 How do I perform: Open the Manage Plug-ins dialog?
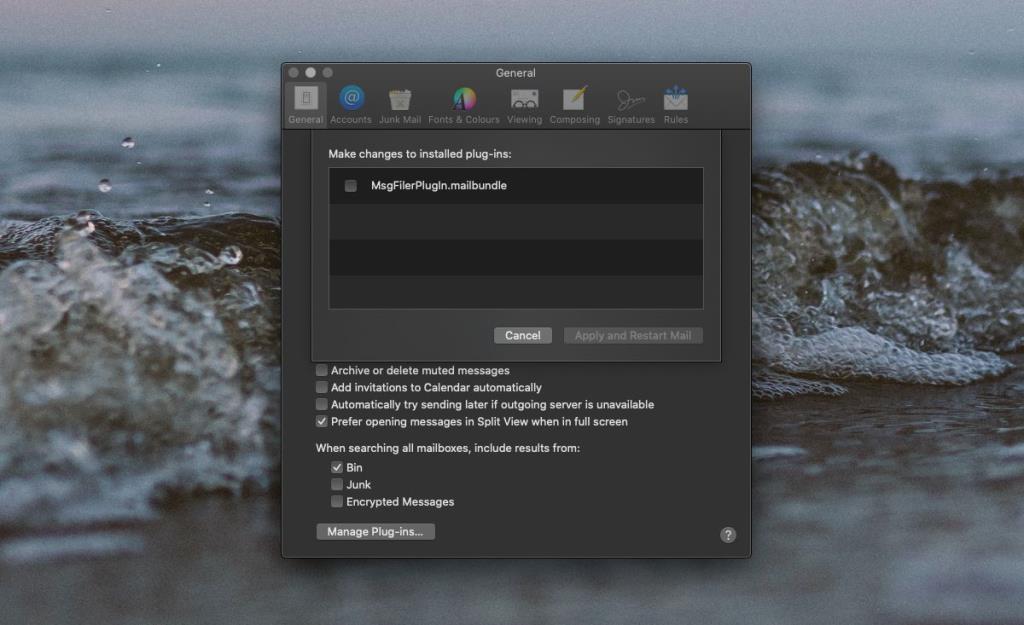click(x=375, y=531)
